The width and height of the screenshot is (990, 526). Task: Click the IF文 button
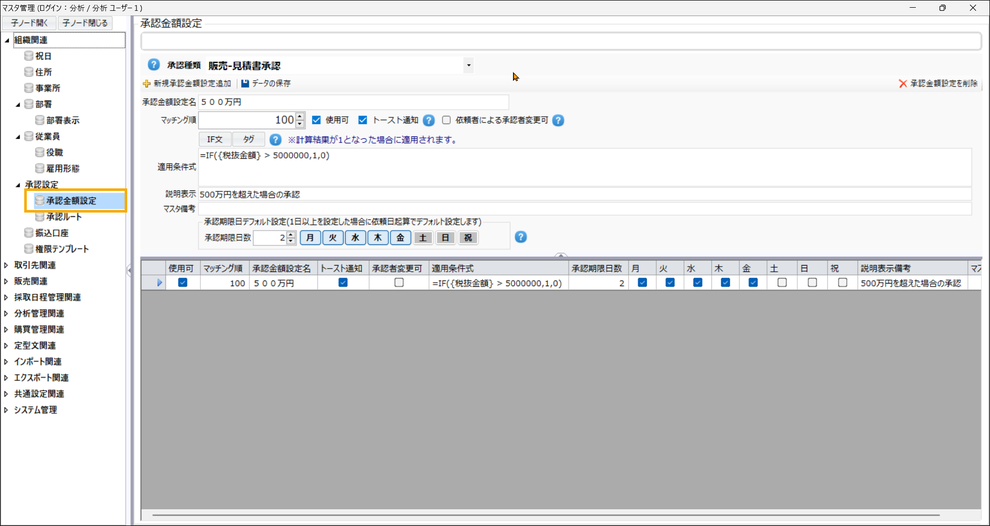(x=215, y=140)
